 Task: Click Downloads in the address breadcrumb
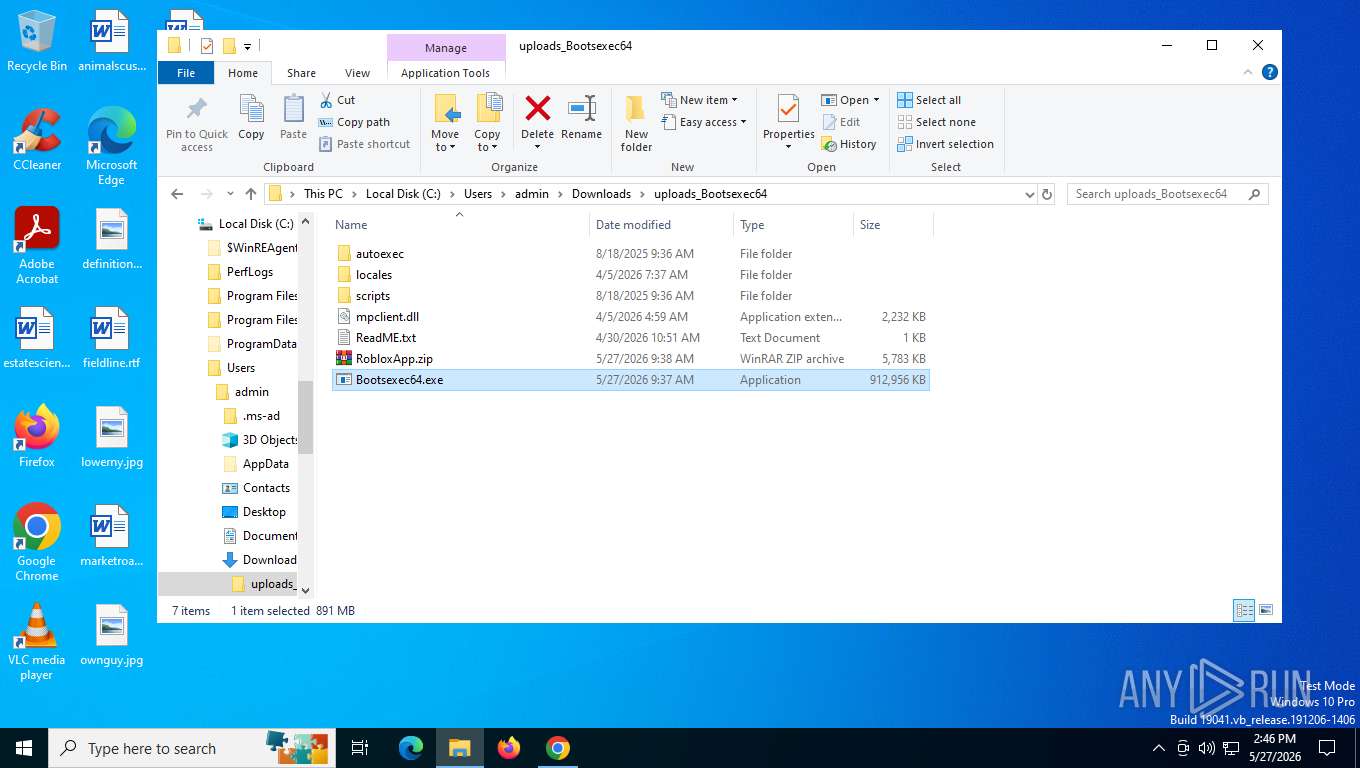tap(601, 194)
